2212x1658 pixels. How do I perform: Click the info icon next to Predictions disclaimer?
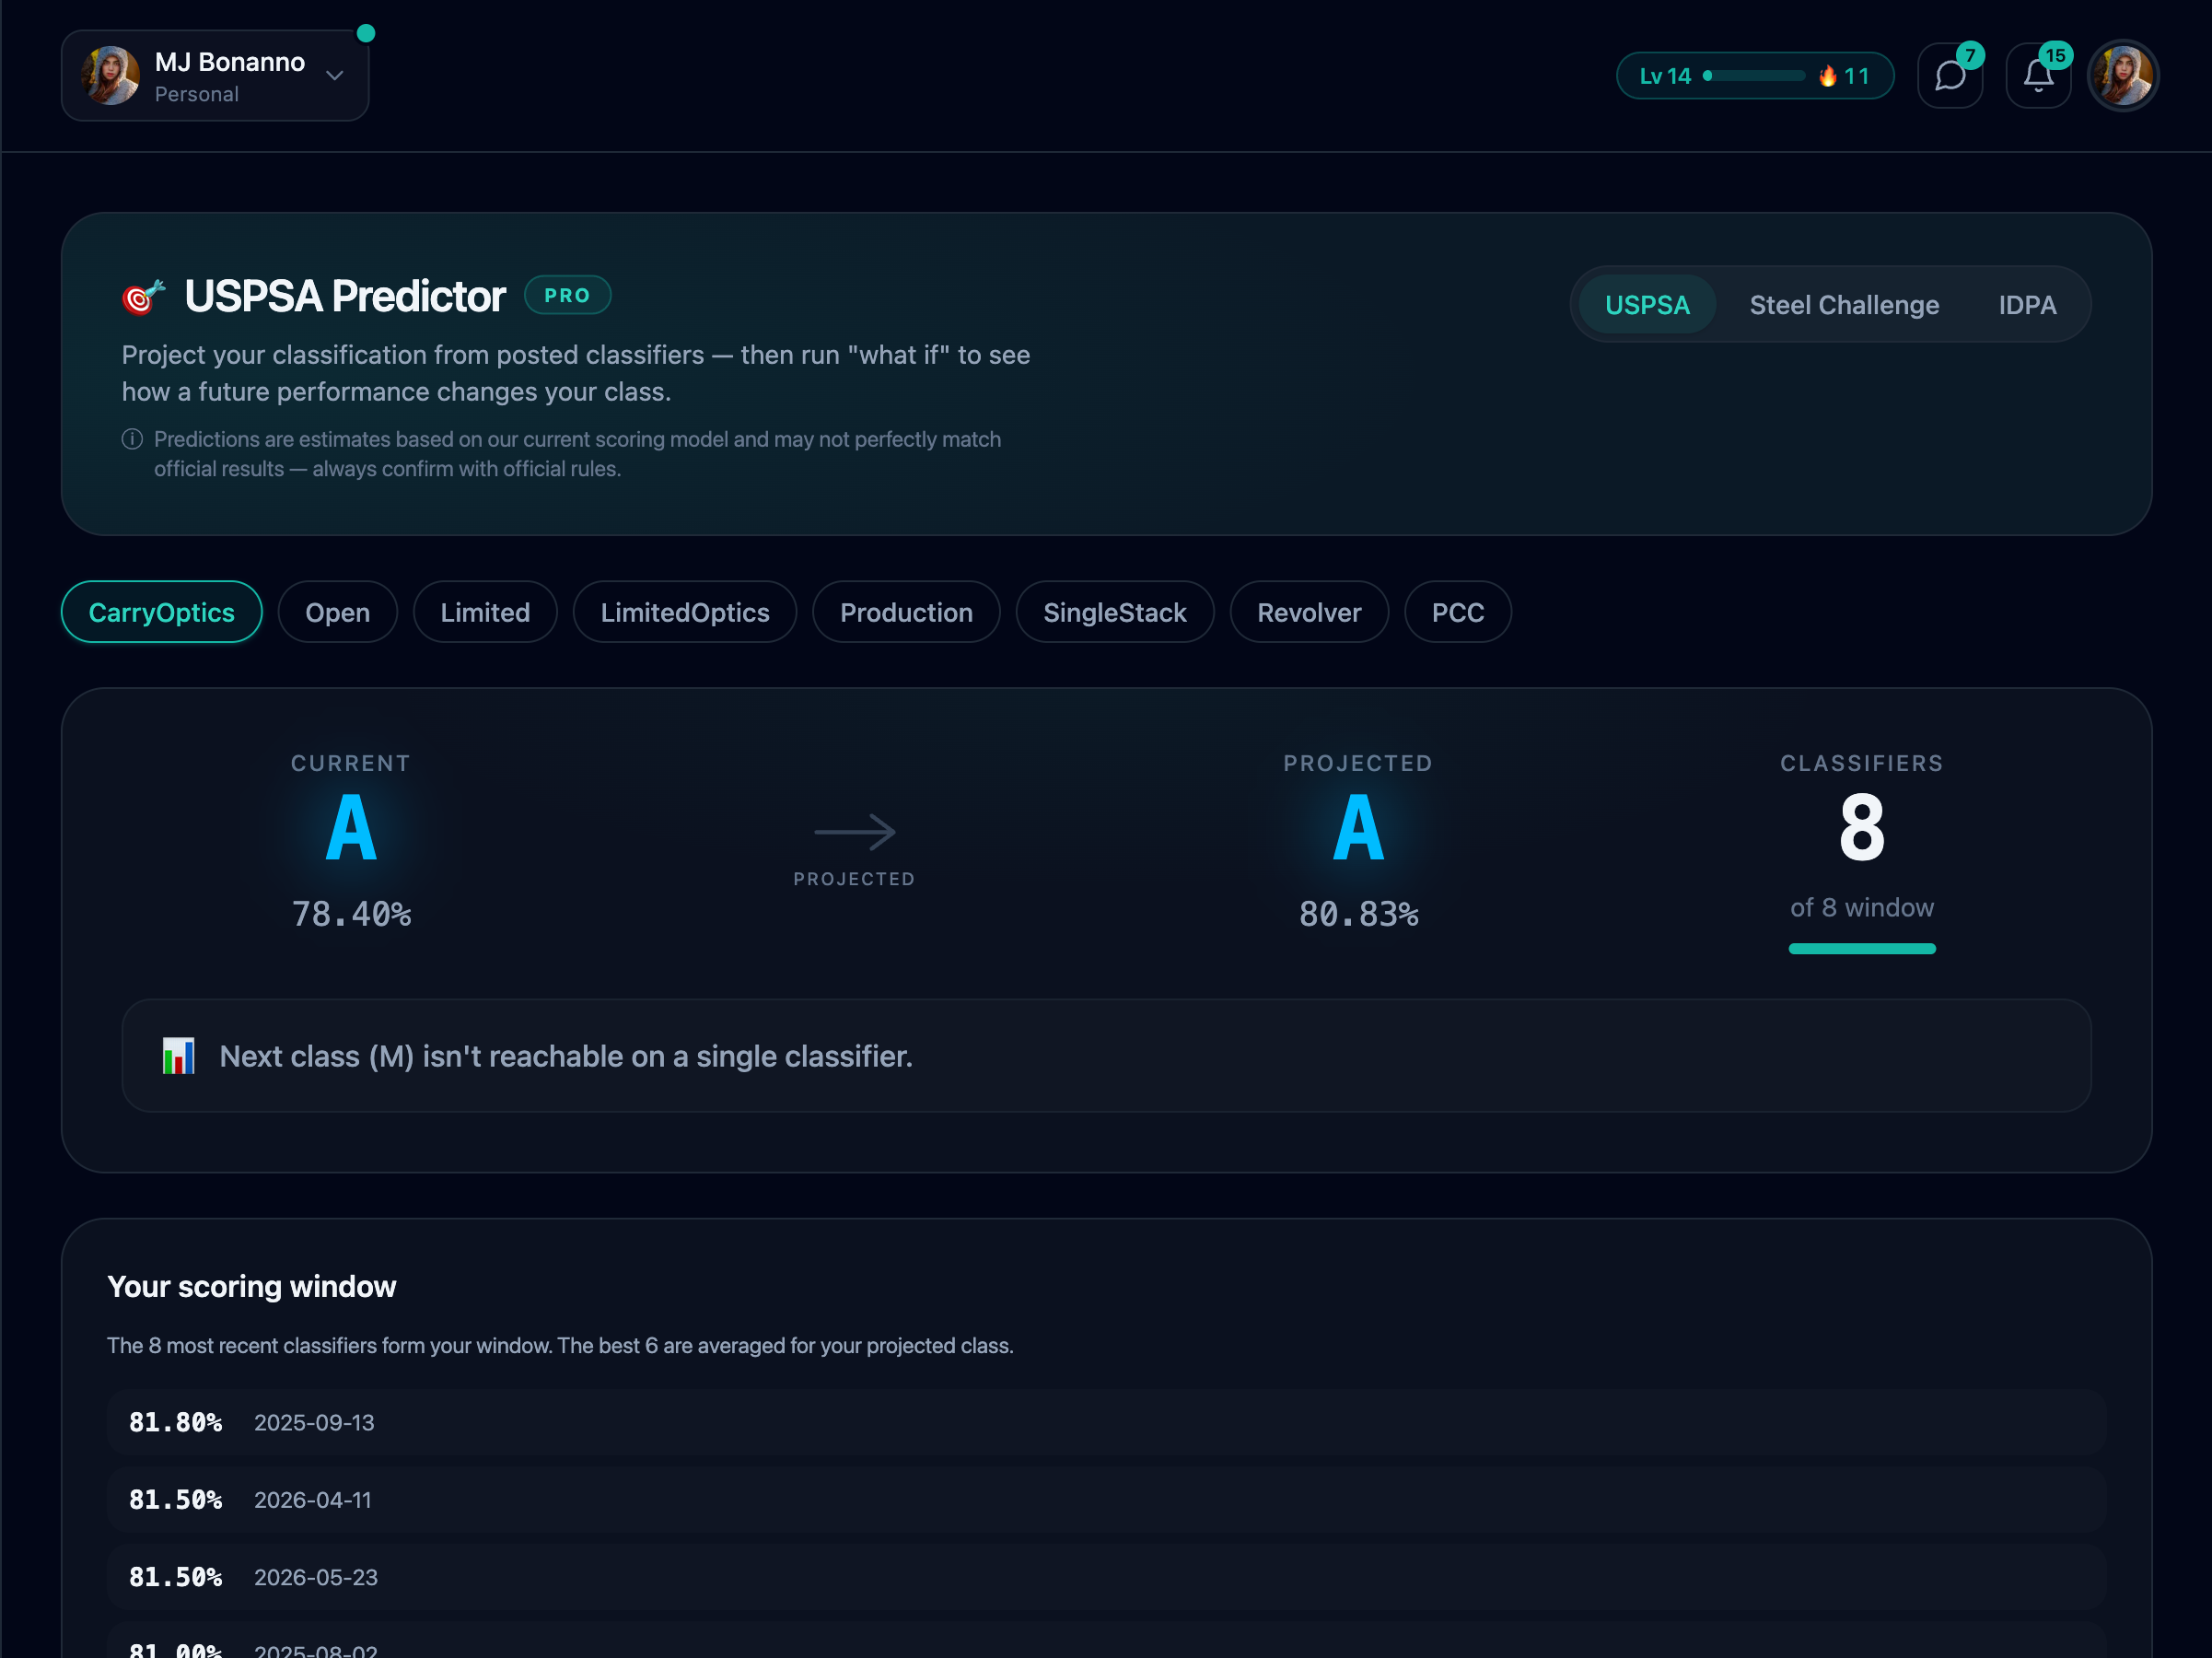coord(132,439)
